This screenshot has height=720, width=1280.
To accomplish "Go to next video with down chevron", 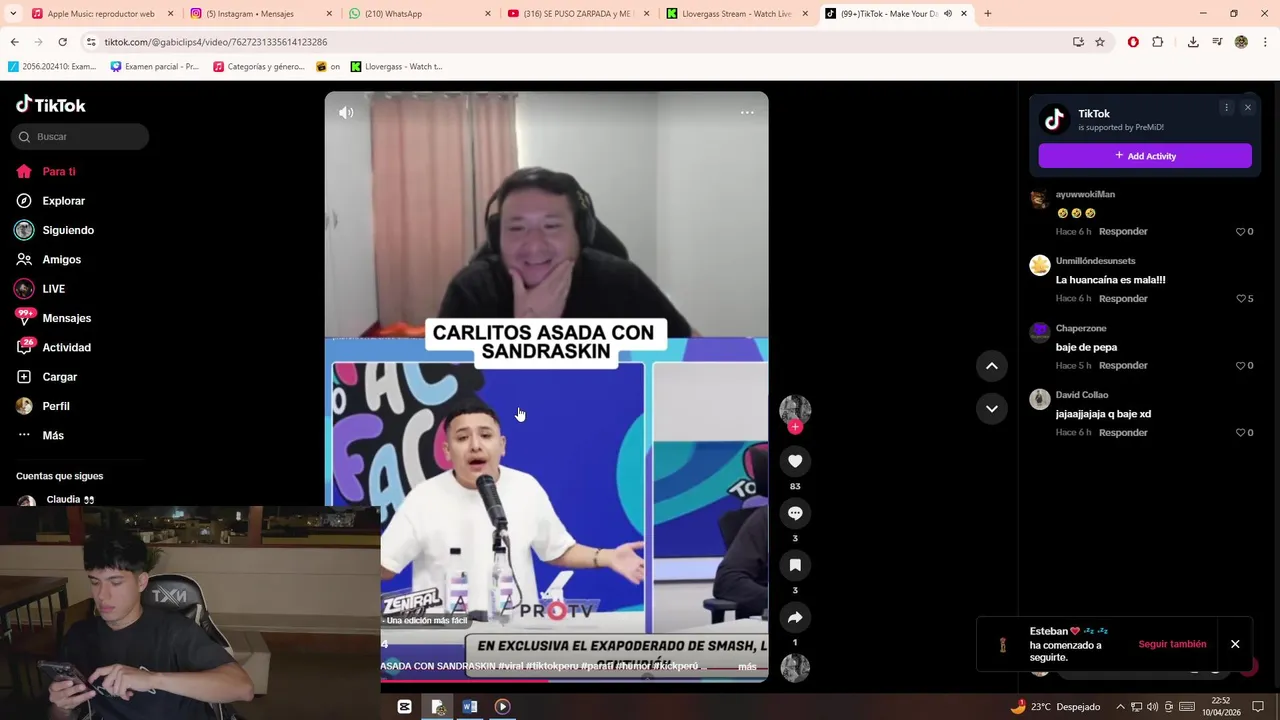I will [992, 408].
